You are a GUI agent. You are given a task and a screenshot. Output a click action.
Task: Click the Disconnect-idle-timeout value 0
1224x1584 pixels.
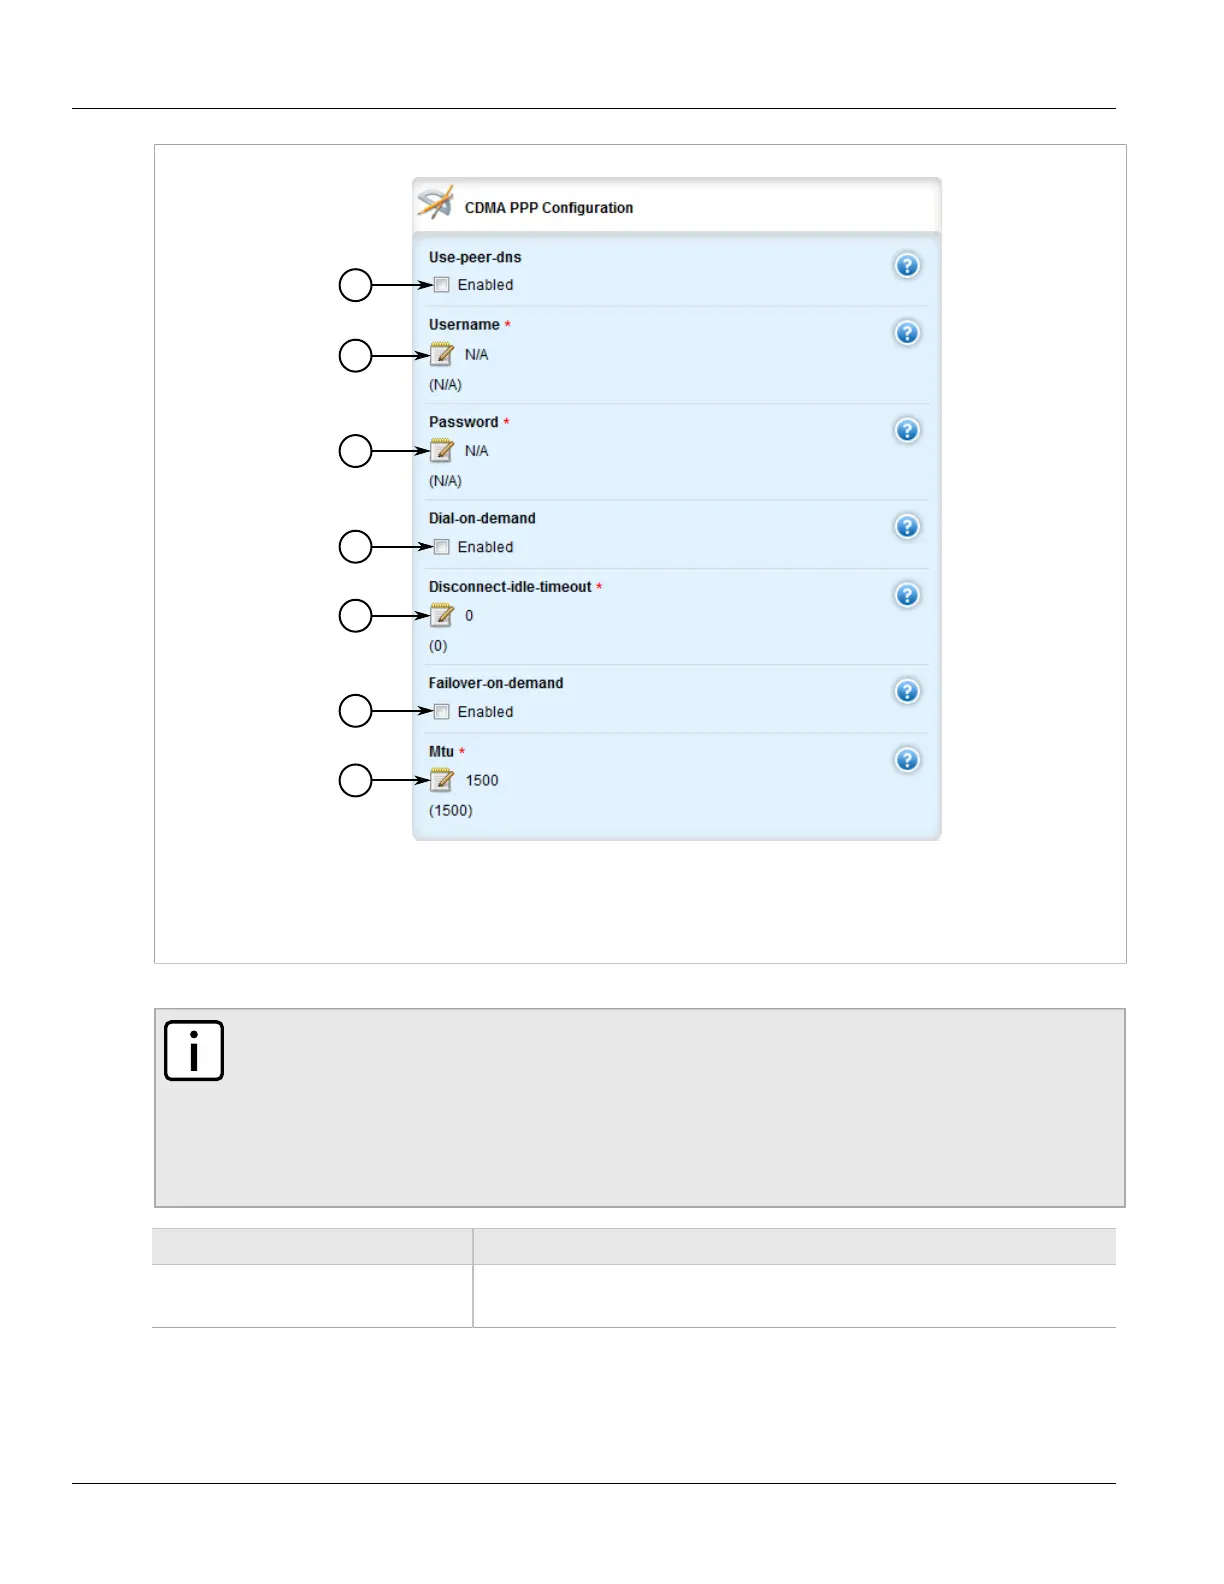(x=469, y=616)
